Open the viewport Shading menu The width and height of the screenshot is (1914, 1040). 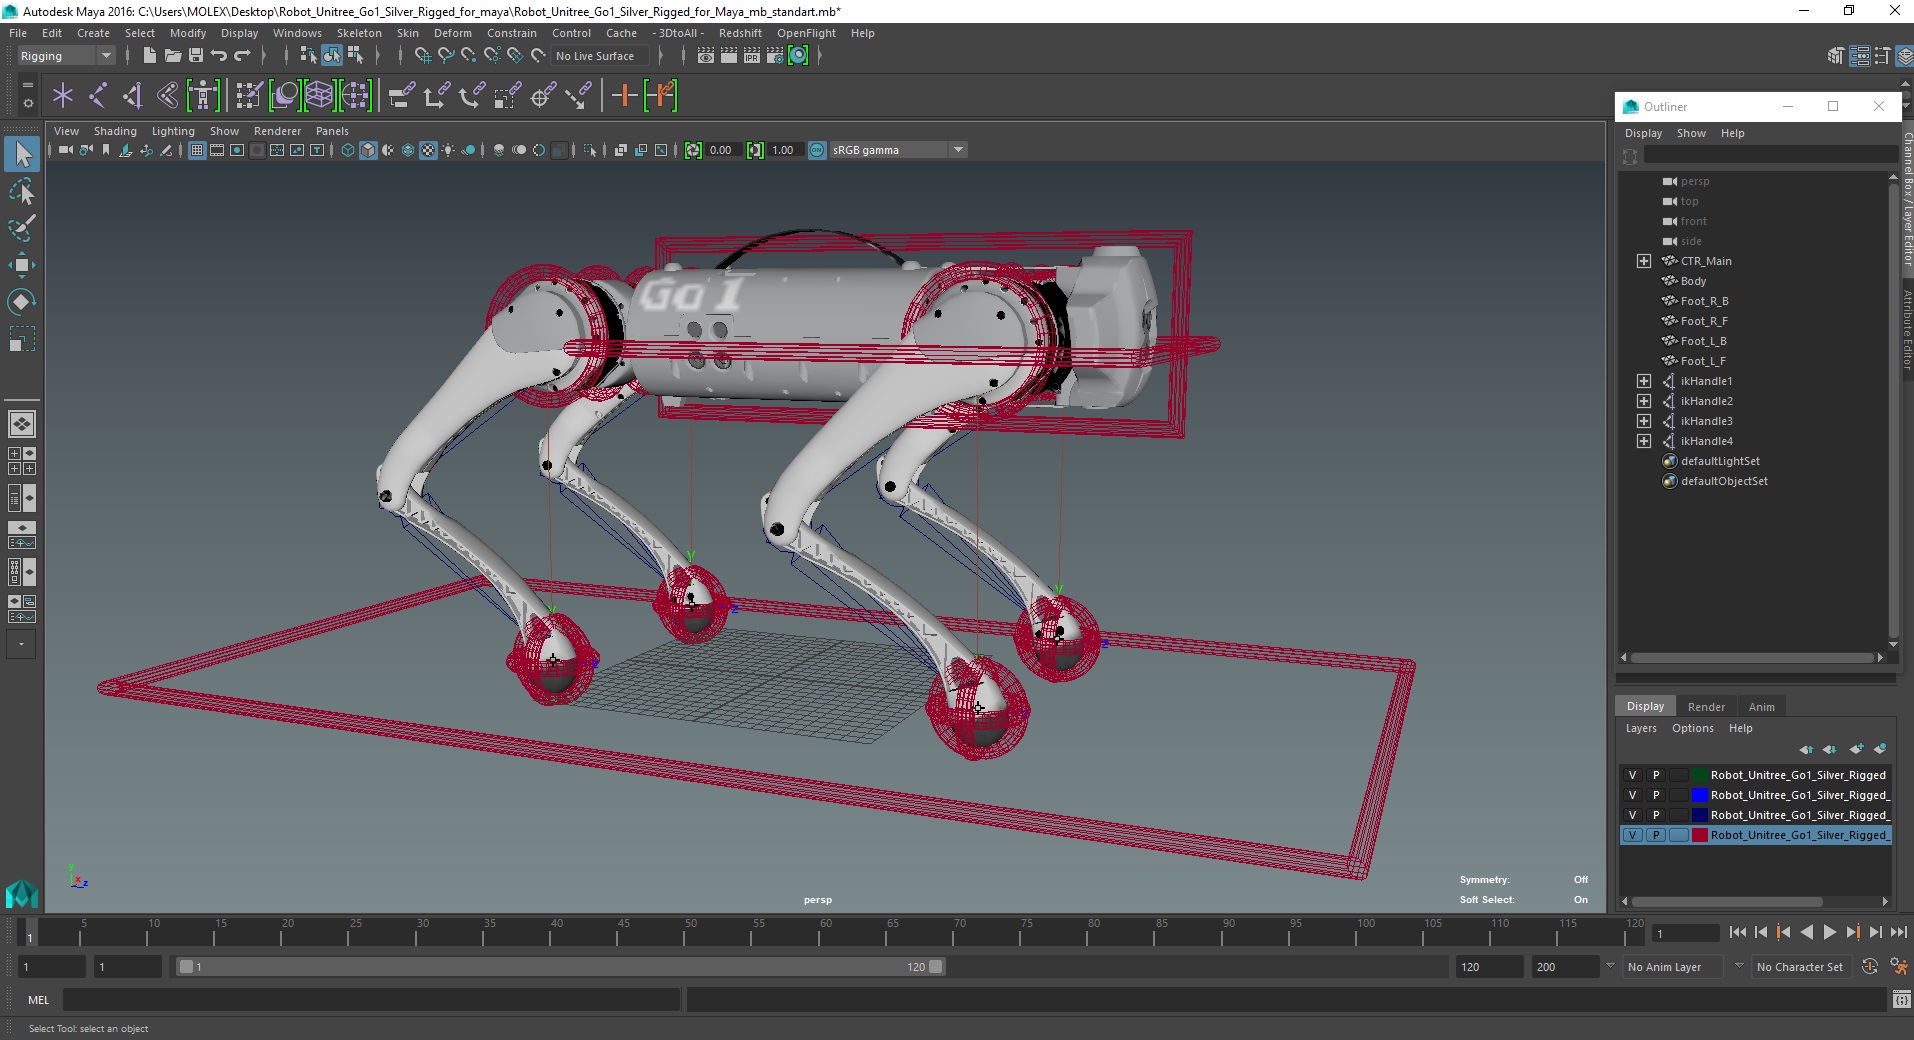(115, 131)
